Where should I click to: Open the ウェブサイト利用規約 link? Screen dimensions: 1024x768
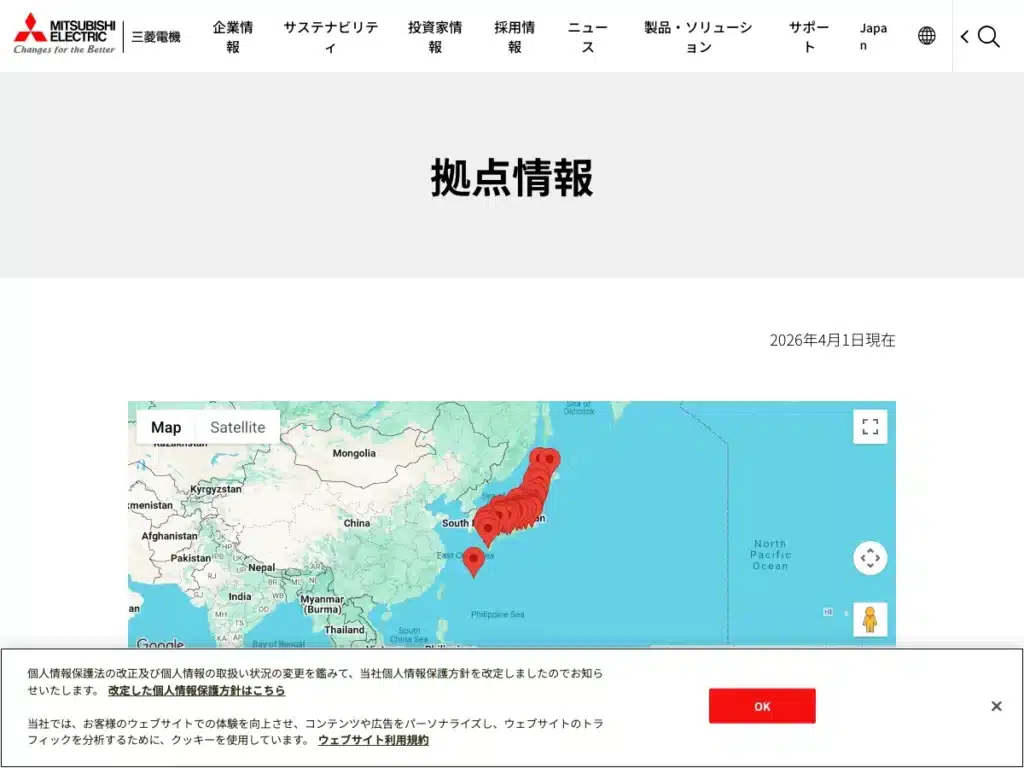pyautogui.click(x=374, y=740)
